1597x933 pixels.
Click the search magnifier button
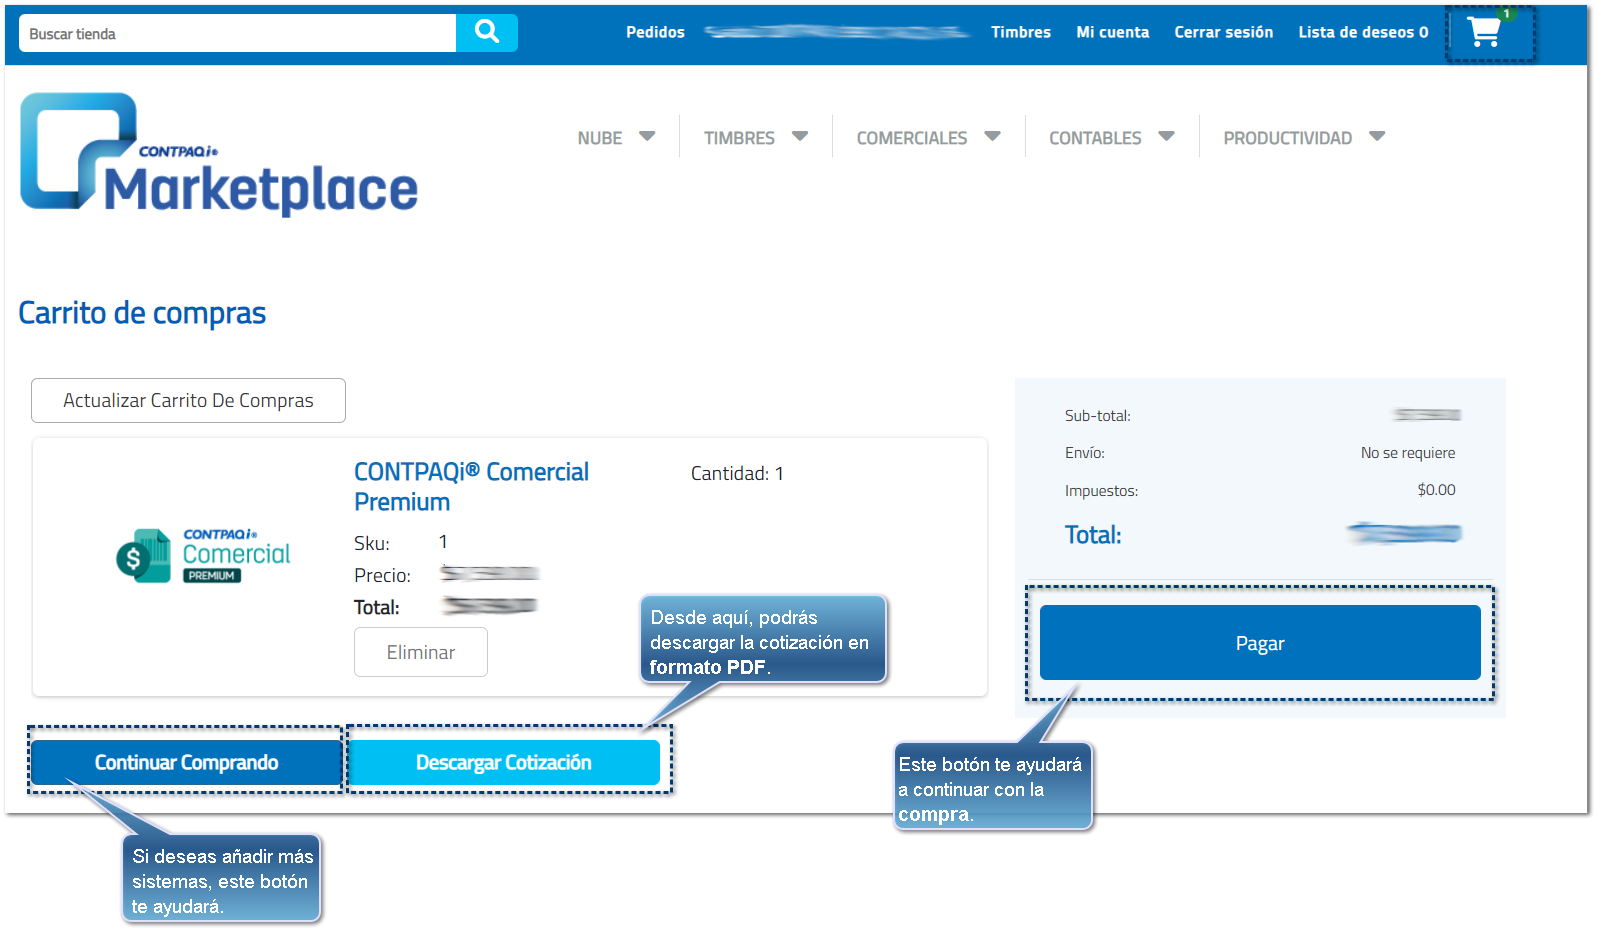487,33
